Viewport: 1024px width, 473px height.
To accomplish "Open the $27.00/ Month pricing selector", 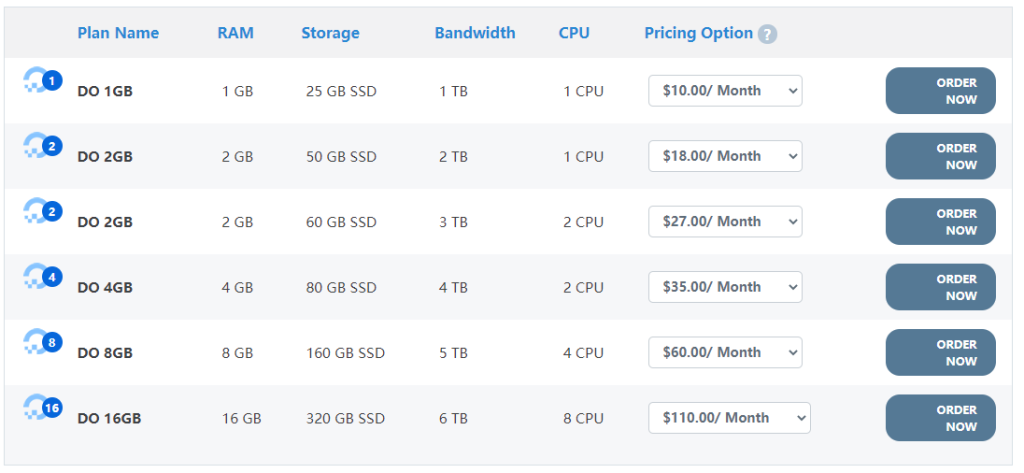I will [x=725, y=222].
